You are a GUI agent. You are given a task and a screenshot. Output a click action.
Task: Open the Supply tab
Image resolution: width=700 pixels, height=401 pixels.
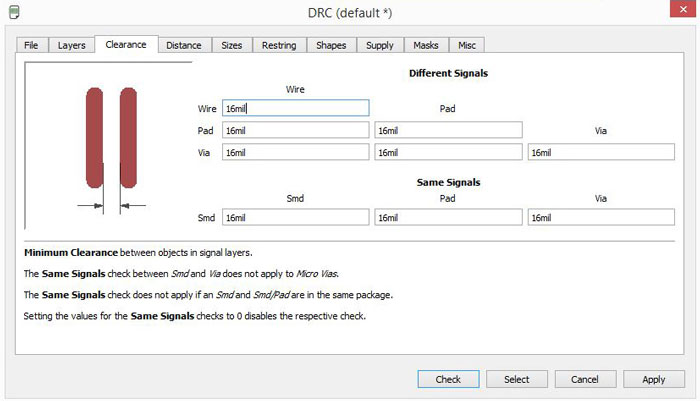click(380, 46)
